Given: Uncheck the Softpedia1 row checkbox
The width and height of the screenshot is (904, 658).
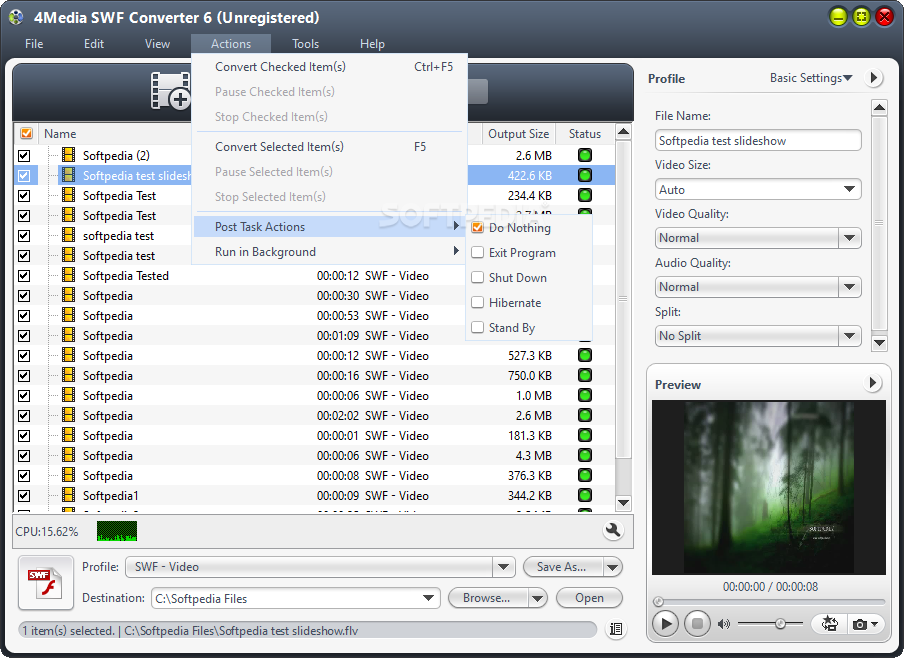Looking at the screenshot, I should click(24, 495).
